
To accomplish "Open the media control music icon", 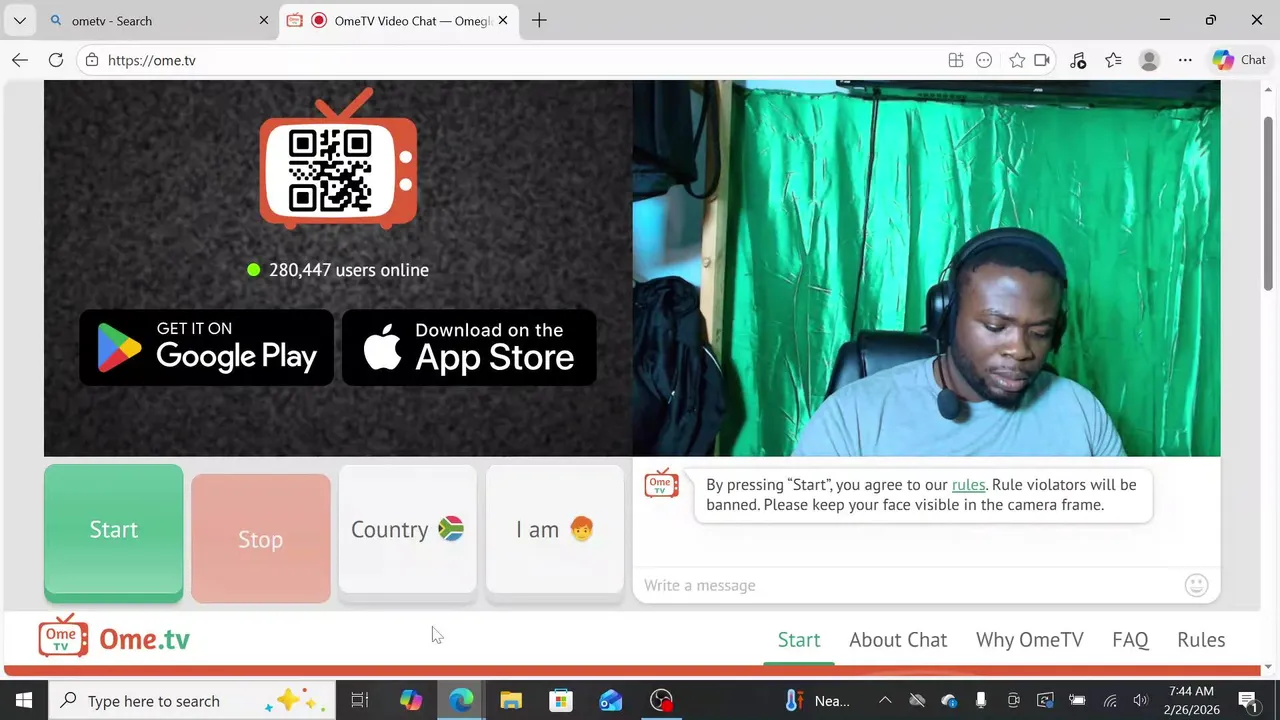I will click(x=1078, y=60).
